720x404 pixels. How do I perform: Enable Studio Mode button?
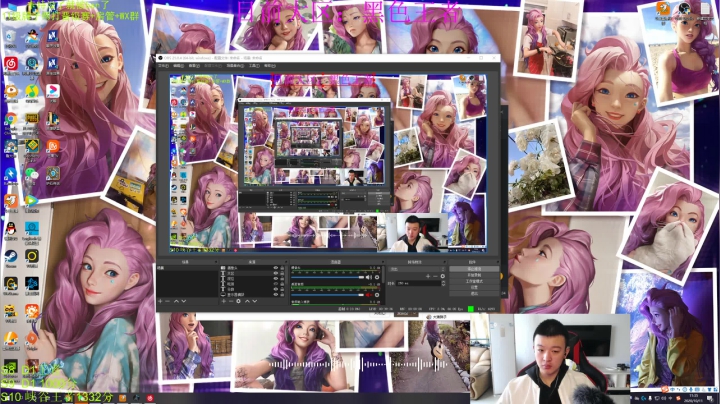pyautogui.click(x=474, y=281)
